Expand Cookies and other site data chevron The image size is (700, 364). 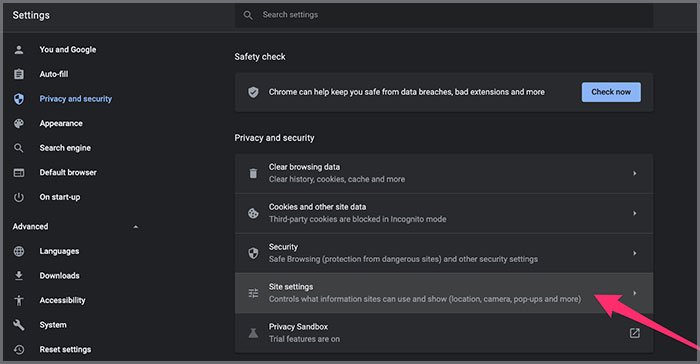[634, 213]
